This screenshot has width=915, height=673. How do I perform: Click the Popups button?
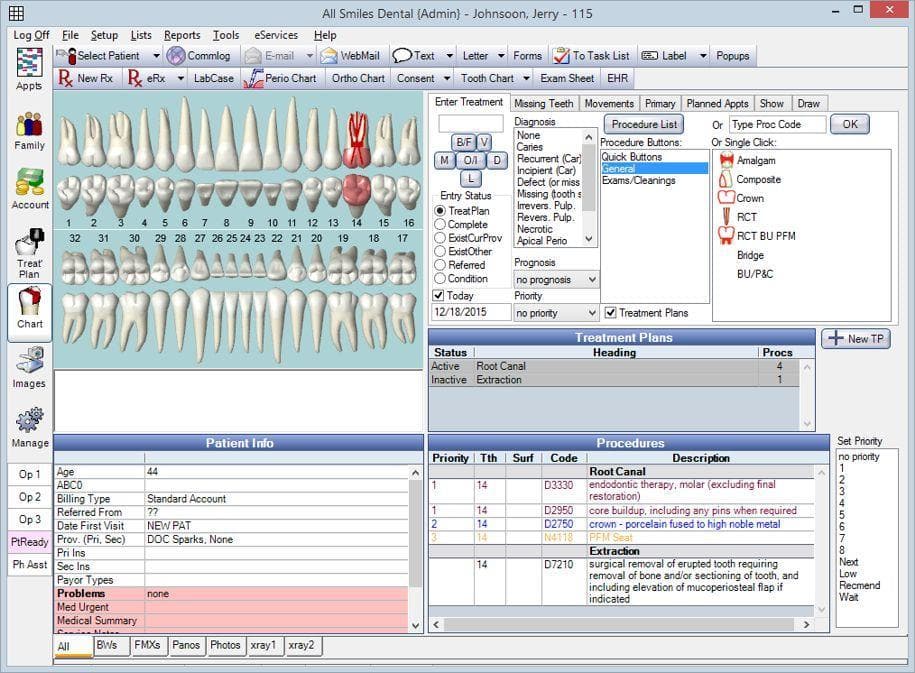point(732,55)
